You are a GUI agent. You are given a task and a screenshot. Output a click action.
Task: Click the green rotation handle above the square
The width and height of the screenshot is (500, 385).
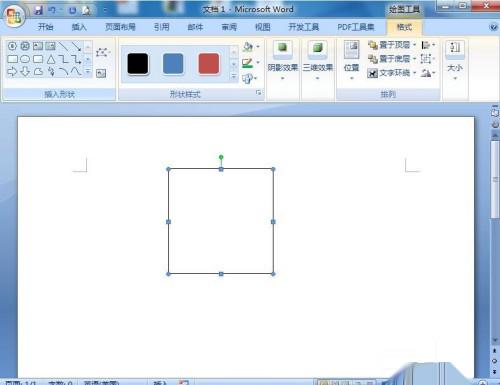pos(221,157)
